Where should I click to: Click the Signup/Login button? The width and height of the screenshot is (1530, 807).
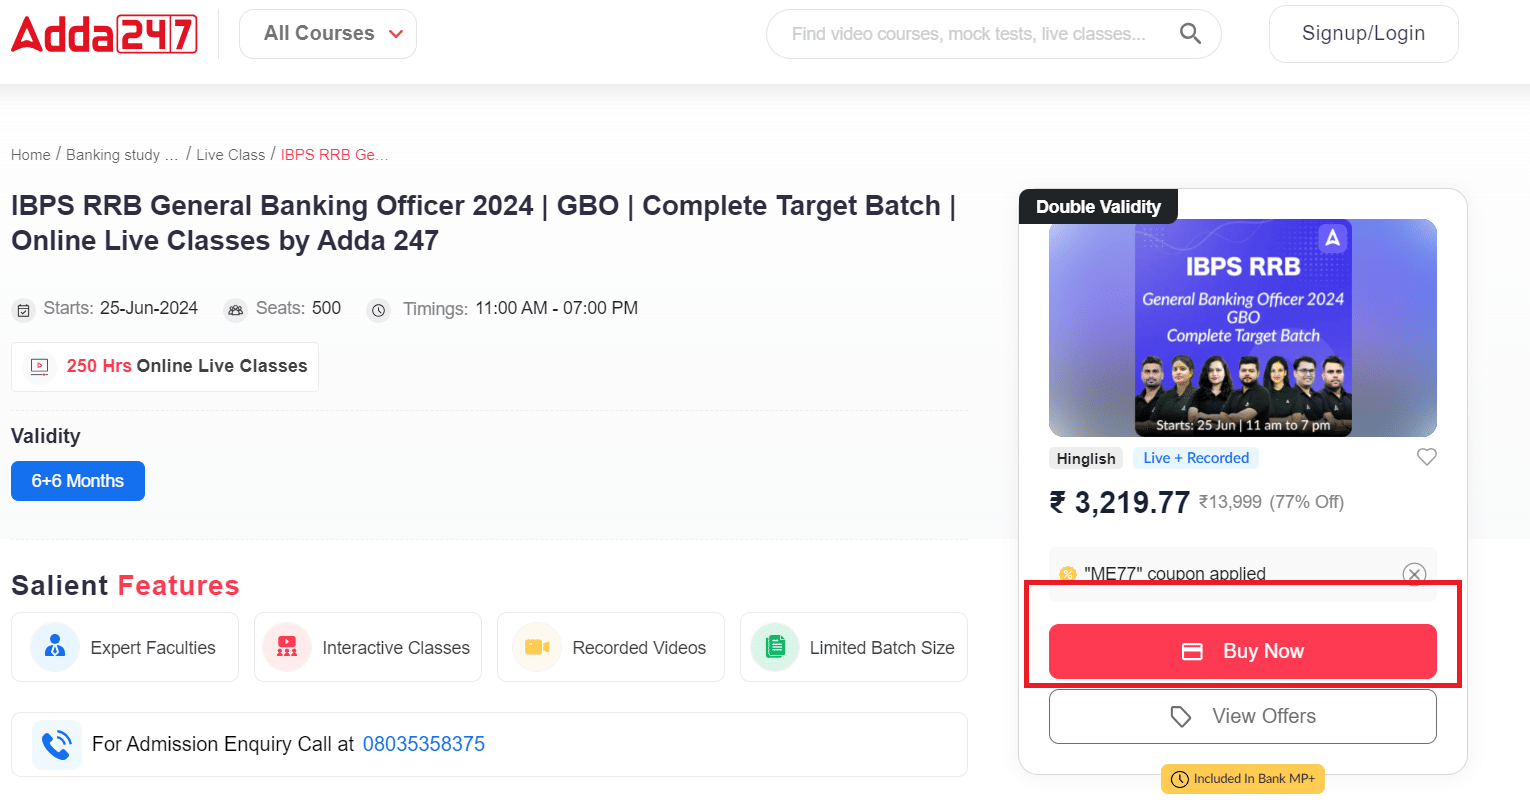pyautogui.click(x=1363, y=34)
